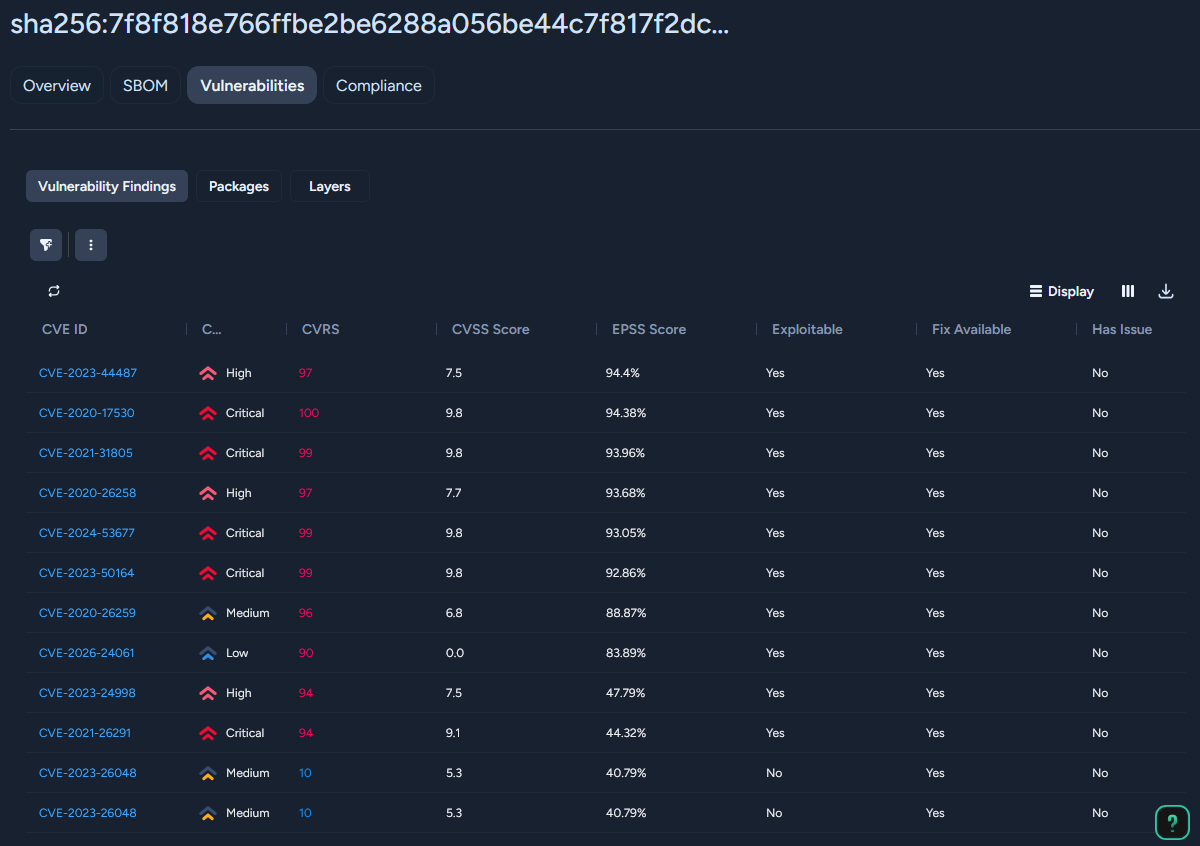Click the High severity icon for CVE-2023-24998
The image size is (1200, 846).
[208, 693]
